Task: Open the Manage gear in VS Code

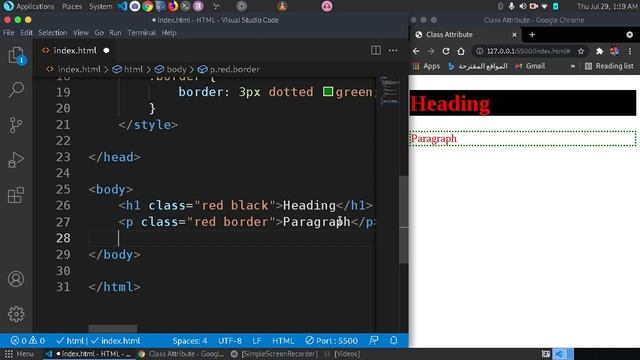Action: coord(16,314)
